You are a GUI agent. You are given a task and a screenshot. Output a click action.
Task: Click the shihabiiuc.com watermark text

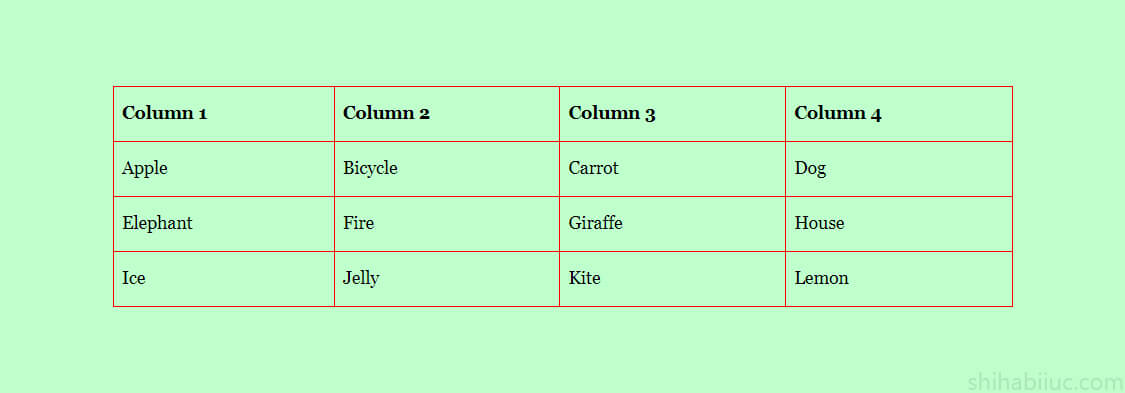[1045, 381]
